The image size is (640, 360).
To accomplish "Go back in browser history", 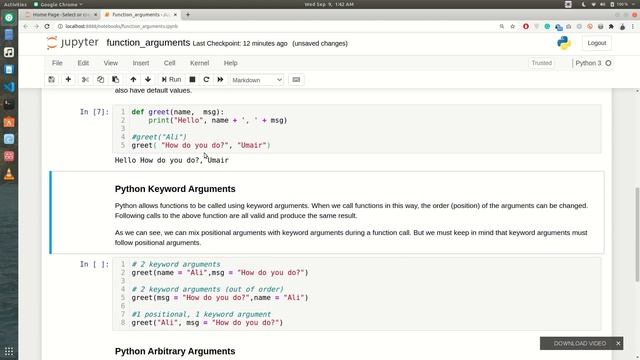I will 25,26.
